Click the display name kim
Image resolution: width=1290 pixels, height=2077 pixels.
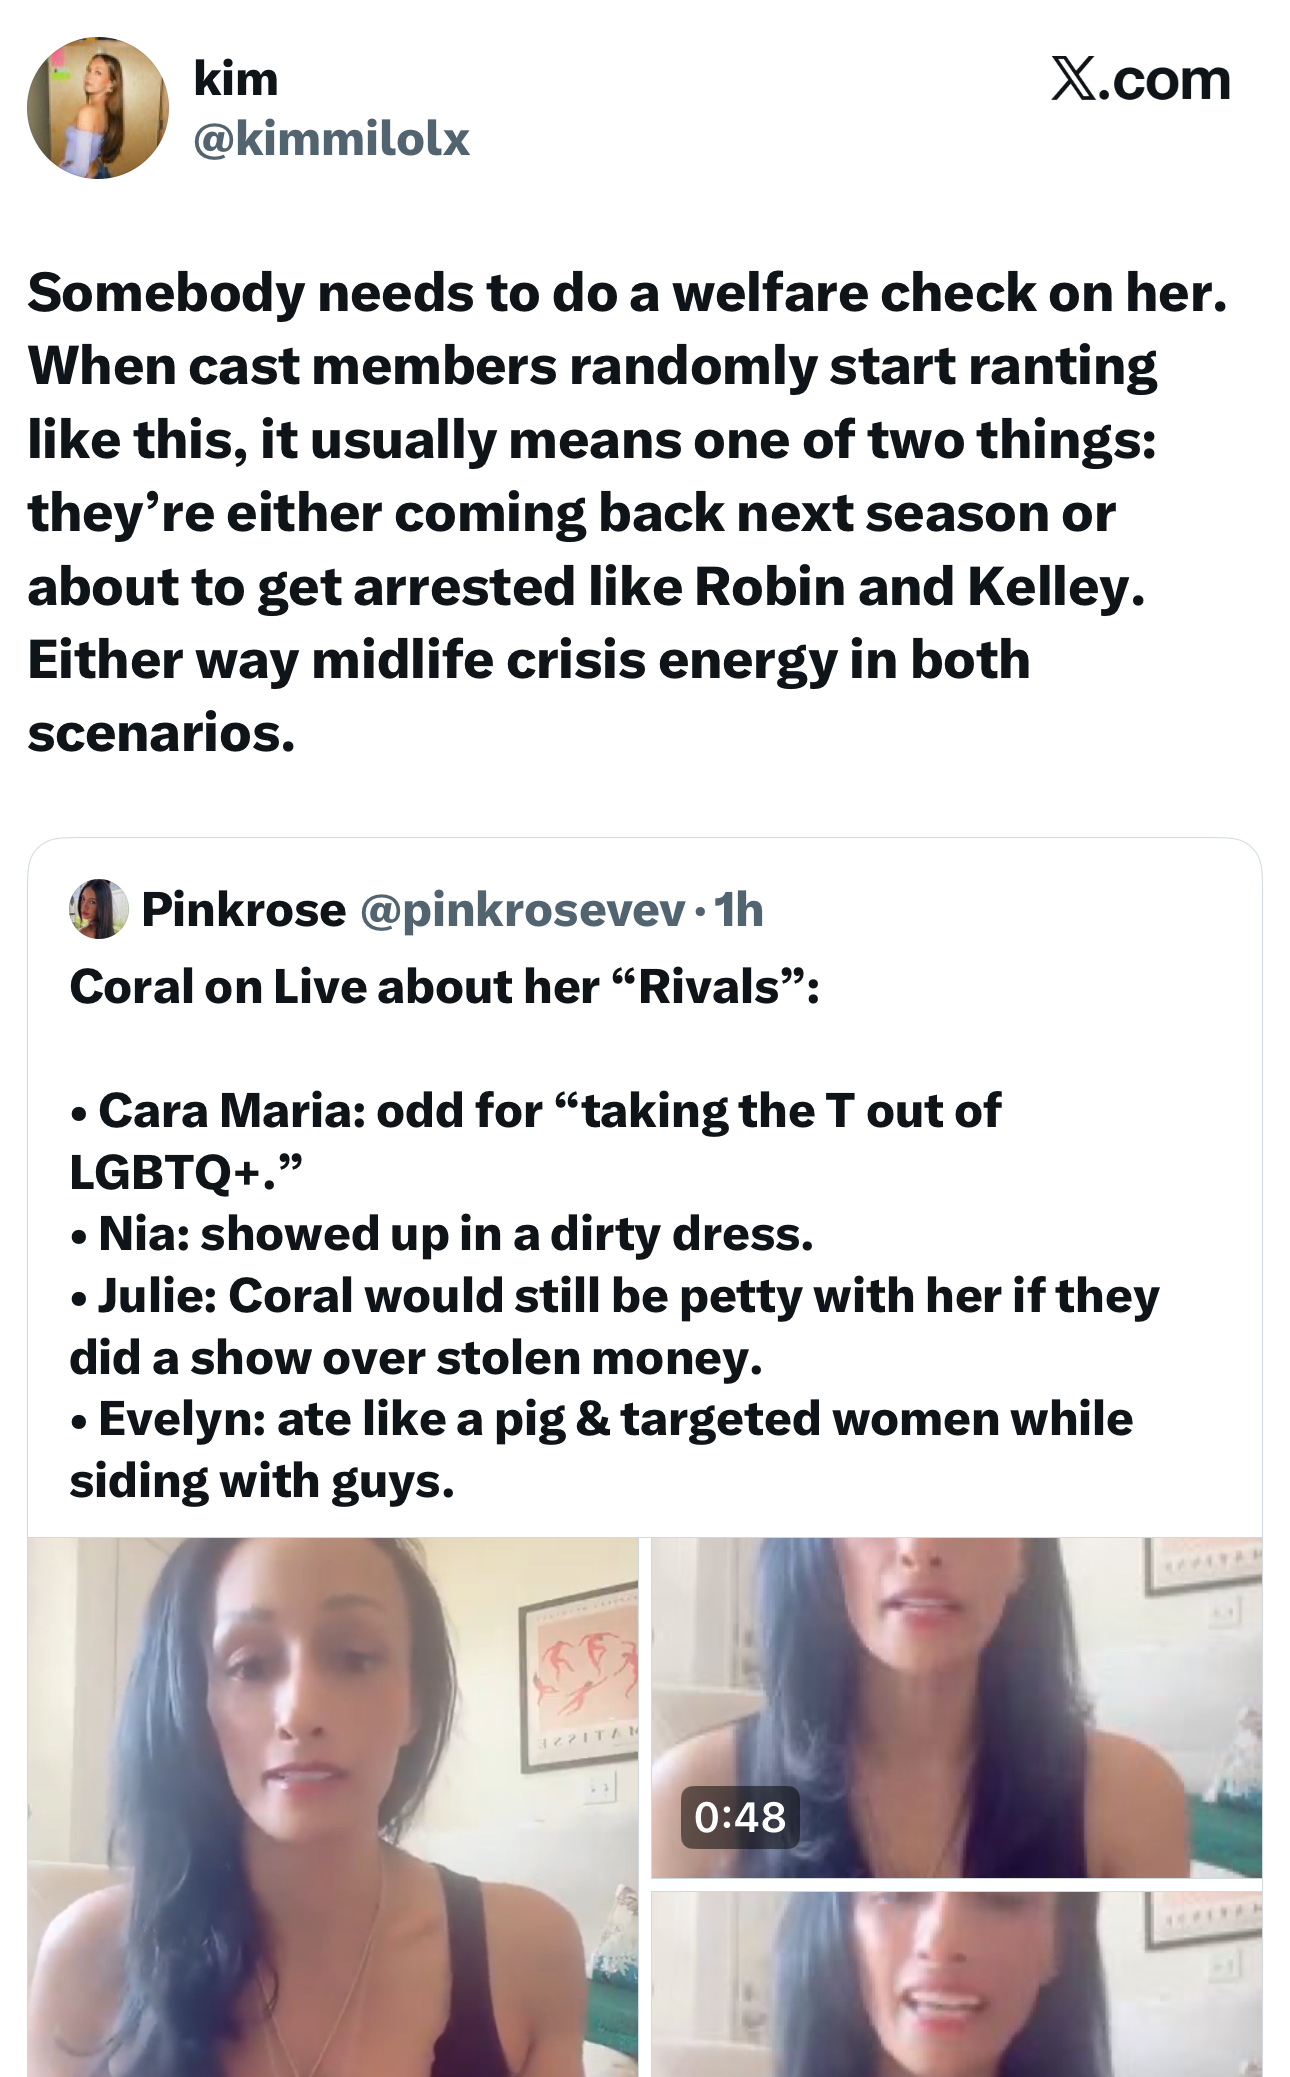(236, 78)
